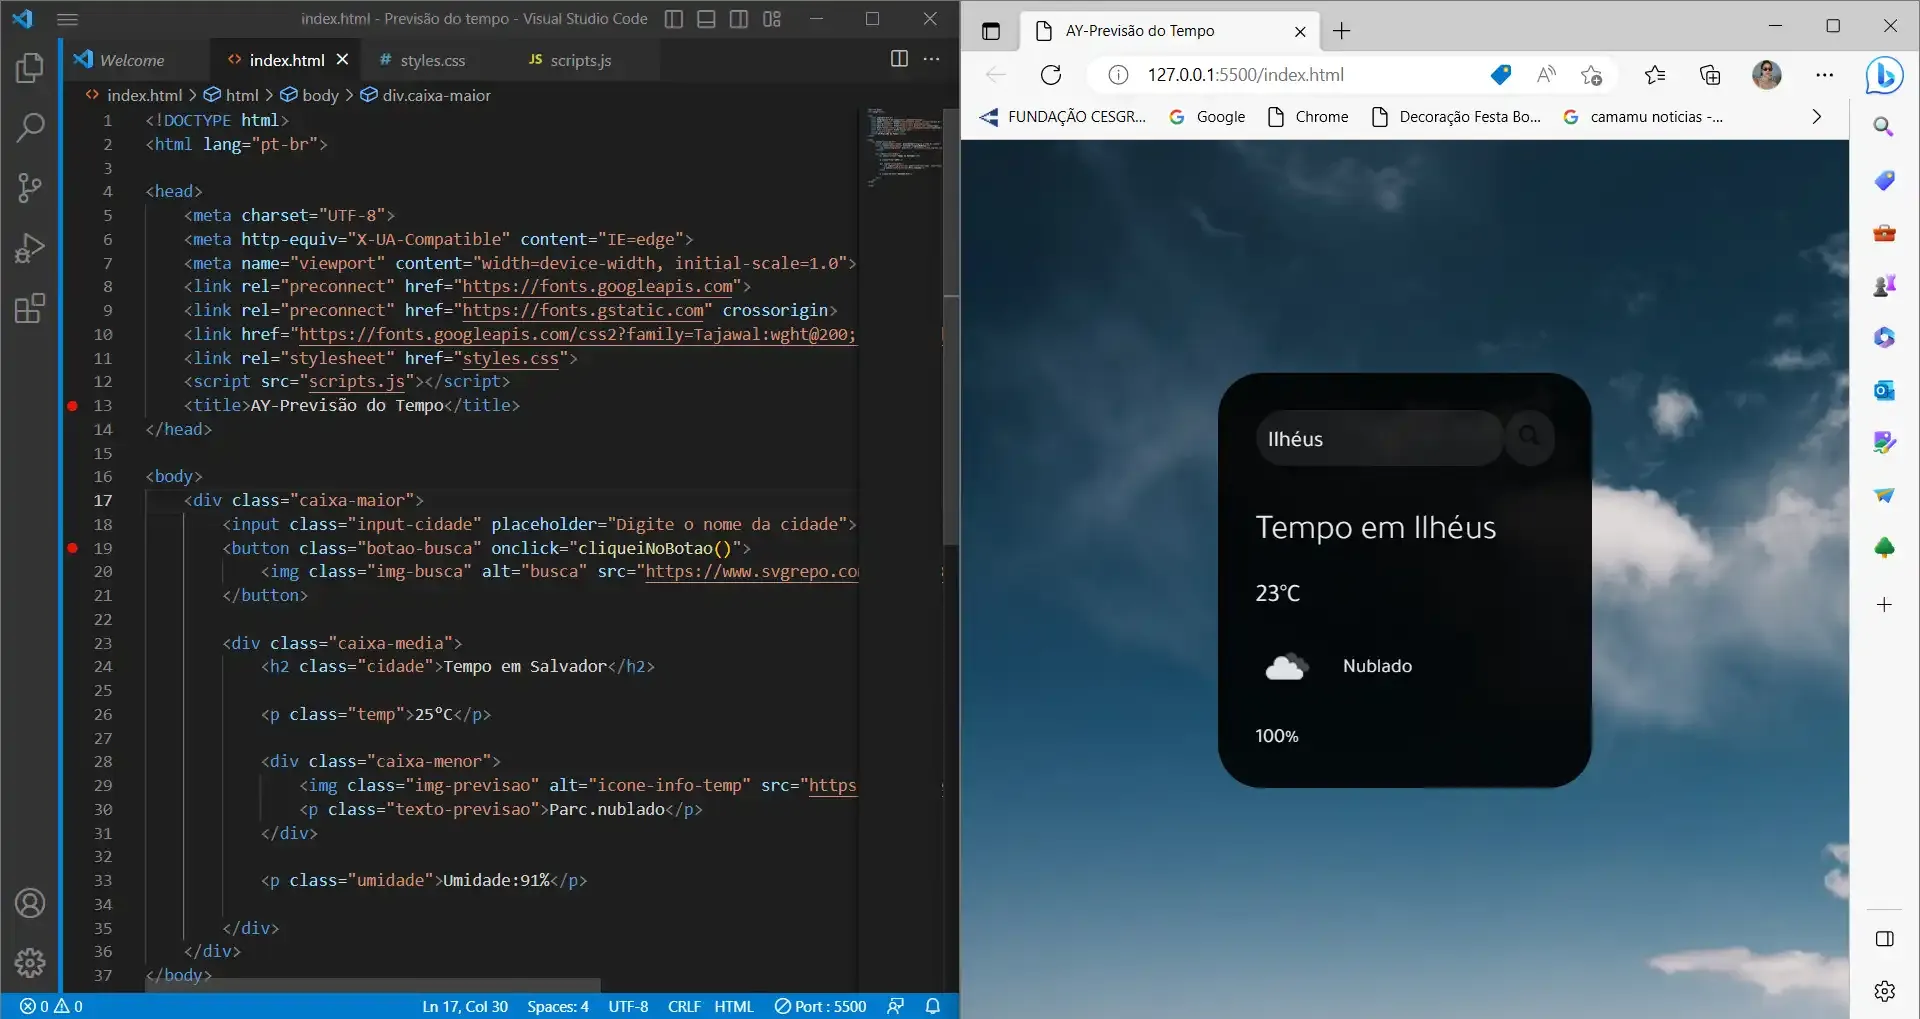Image resolution: width=1920 pixels, height=1019 pixels.
Task: Change the file encoding UTF-8
Action: [628, 1006]
